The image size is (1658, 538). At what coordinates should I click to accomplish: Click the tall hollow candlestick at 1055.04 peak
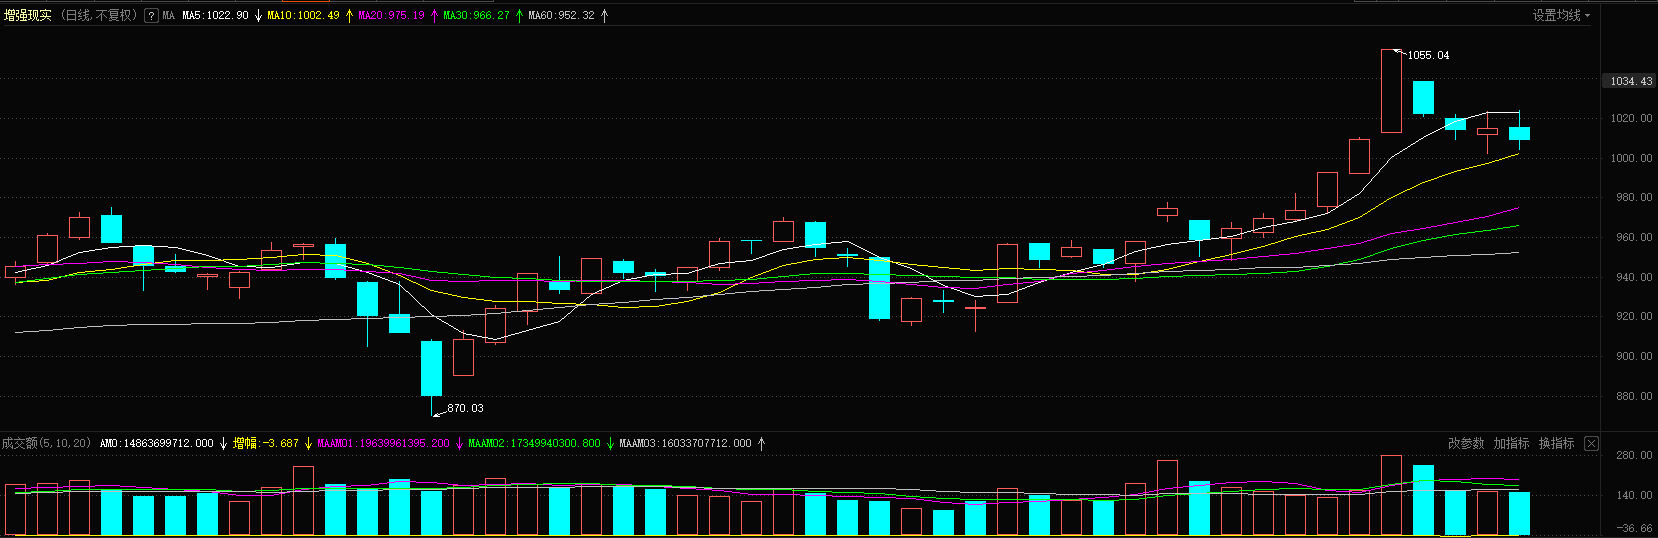pos(1391,91)
